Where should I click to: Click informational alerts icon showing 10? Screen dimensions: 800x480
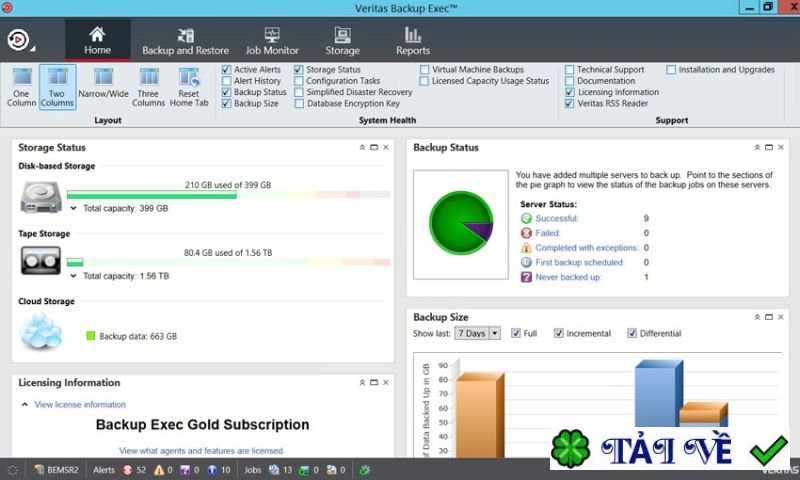[x=212, y=470]
